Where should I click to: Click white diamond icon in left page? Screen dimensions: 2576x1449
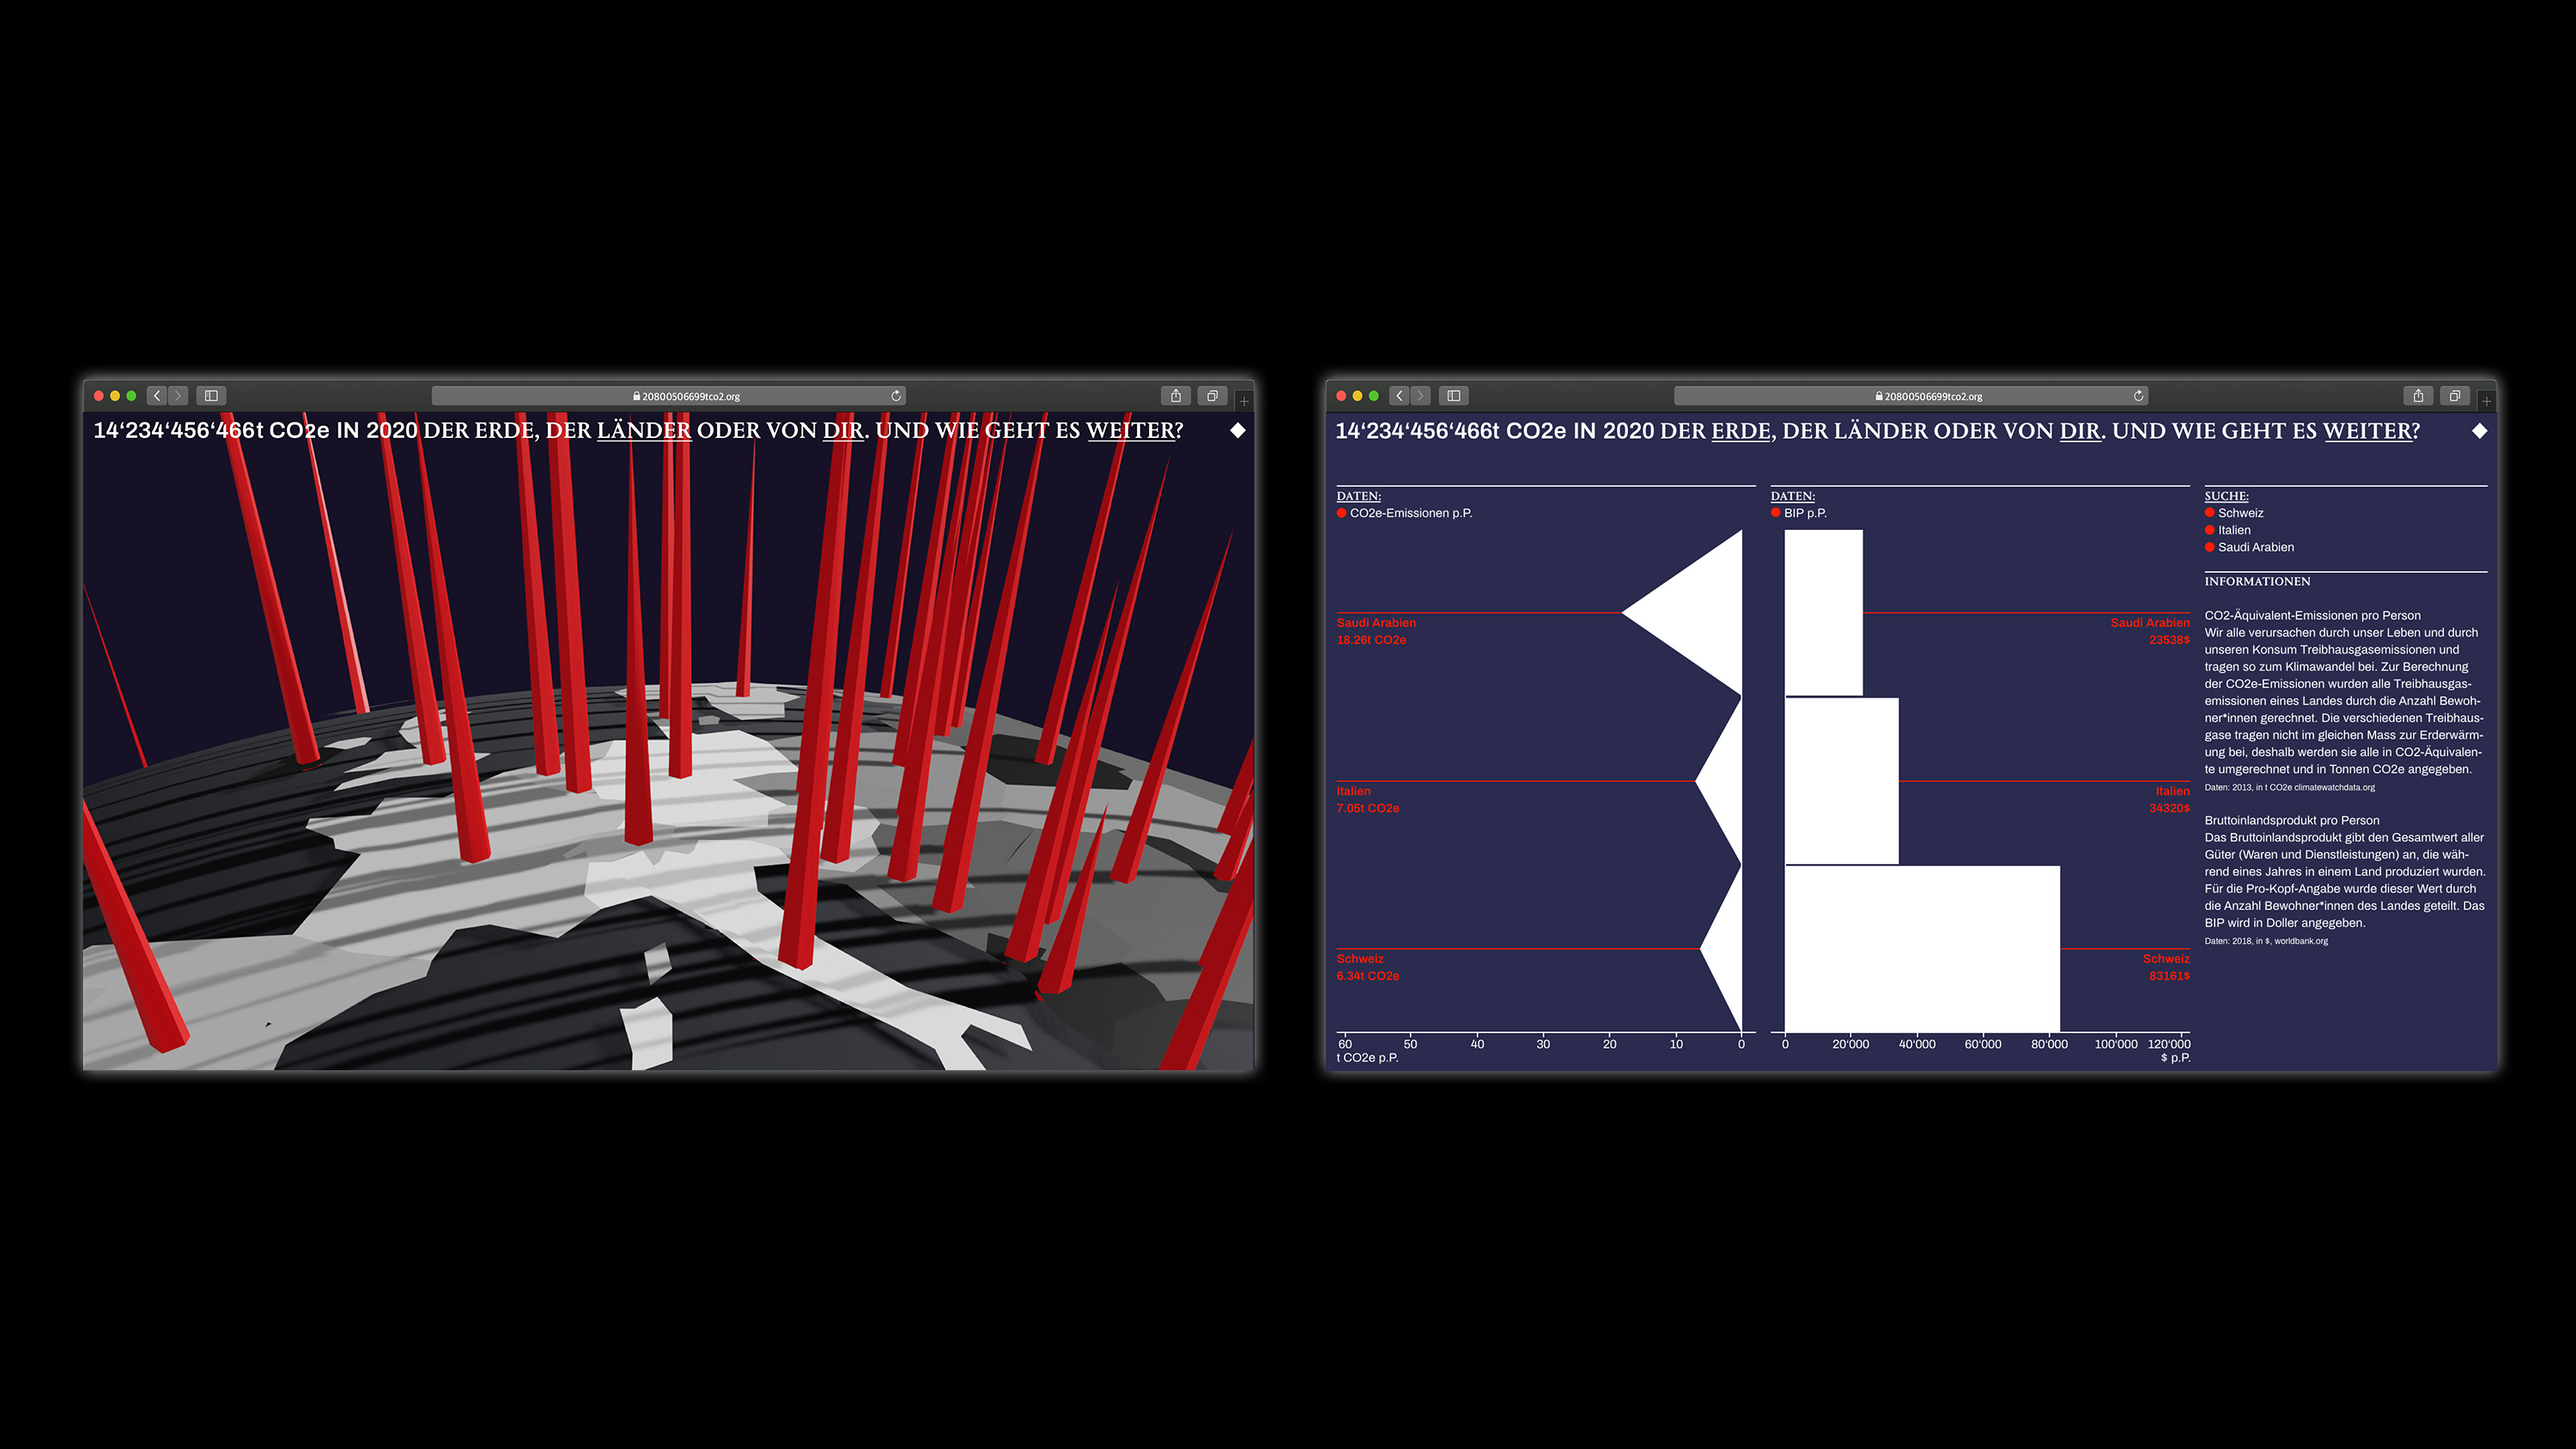click(1237, 431)
